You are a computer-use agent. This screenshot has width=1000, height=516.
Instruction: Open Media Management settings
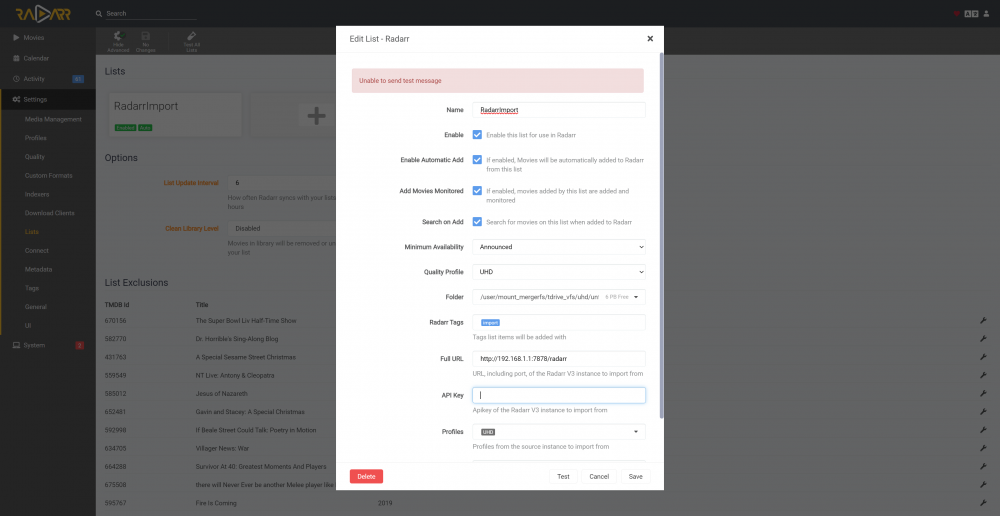point(54,119)
